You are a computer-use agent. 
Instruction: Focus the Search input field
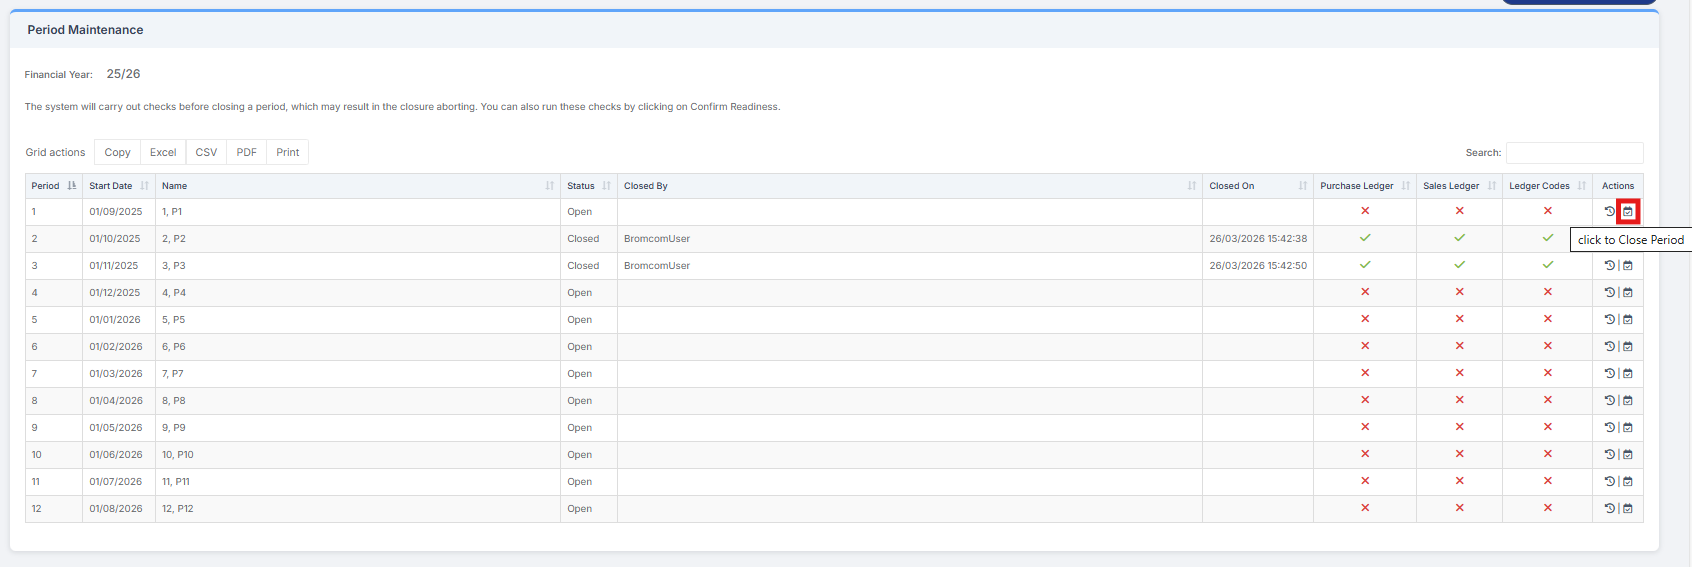pos(1574,153)
